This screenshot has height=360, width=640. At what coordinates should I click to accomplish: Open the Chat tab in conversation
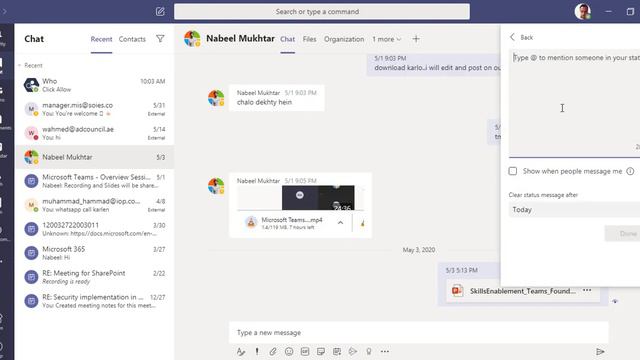coord(287,39)
